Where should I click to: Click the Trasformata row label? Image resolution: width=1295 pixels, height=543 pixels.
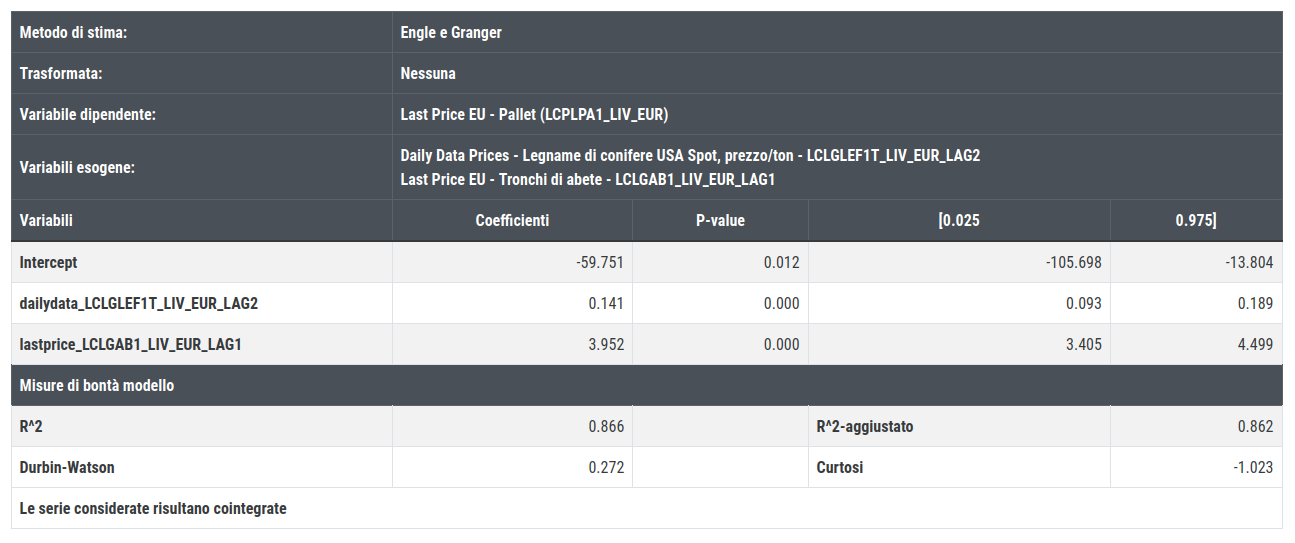pos(61,74)
